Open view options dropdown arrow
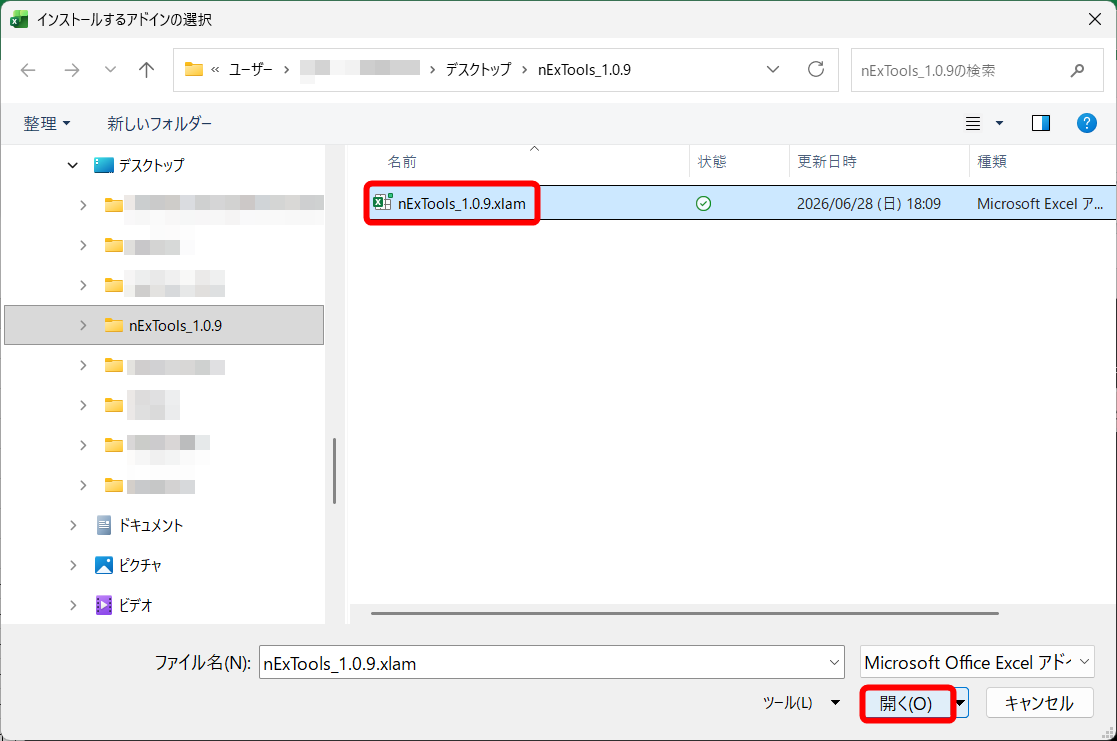 [999, 123]
